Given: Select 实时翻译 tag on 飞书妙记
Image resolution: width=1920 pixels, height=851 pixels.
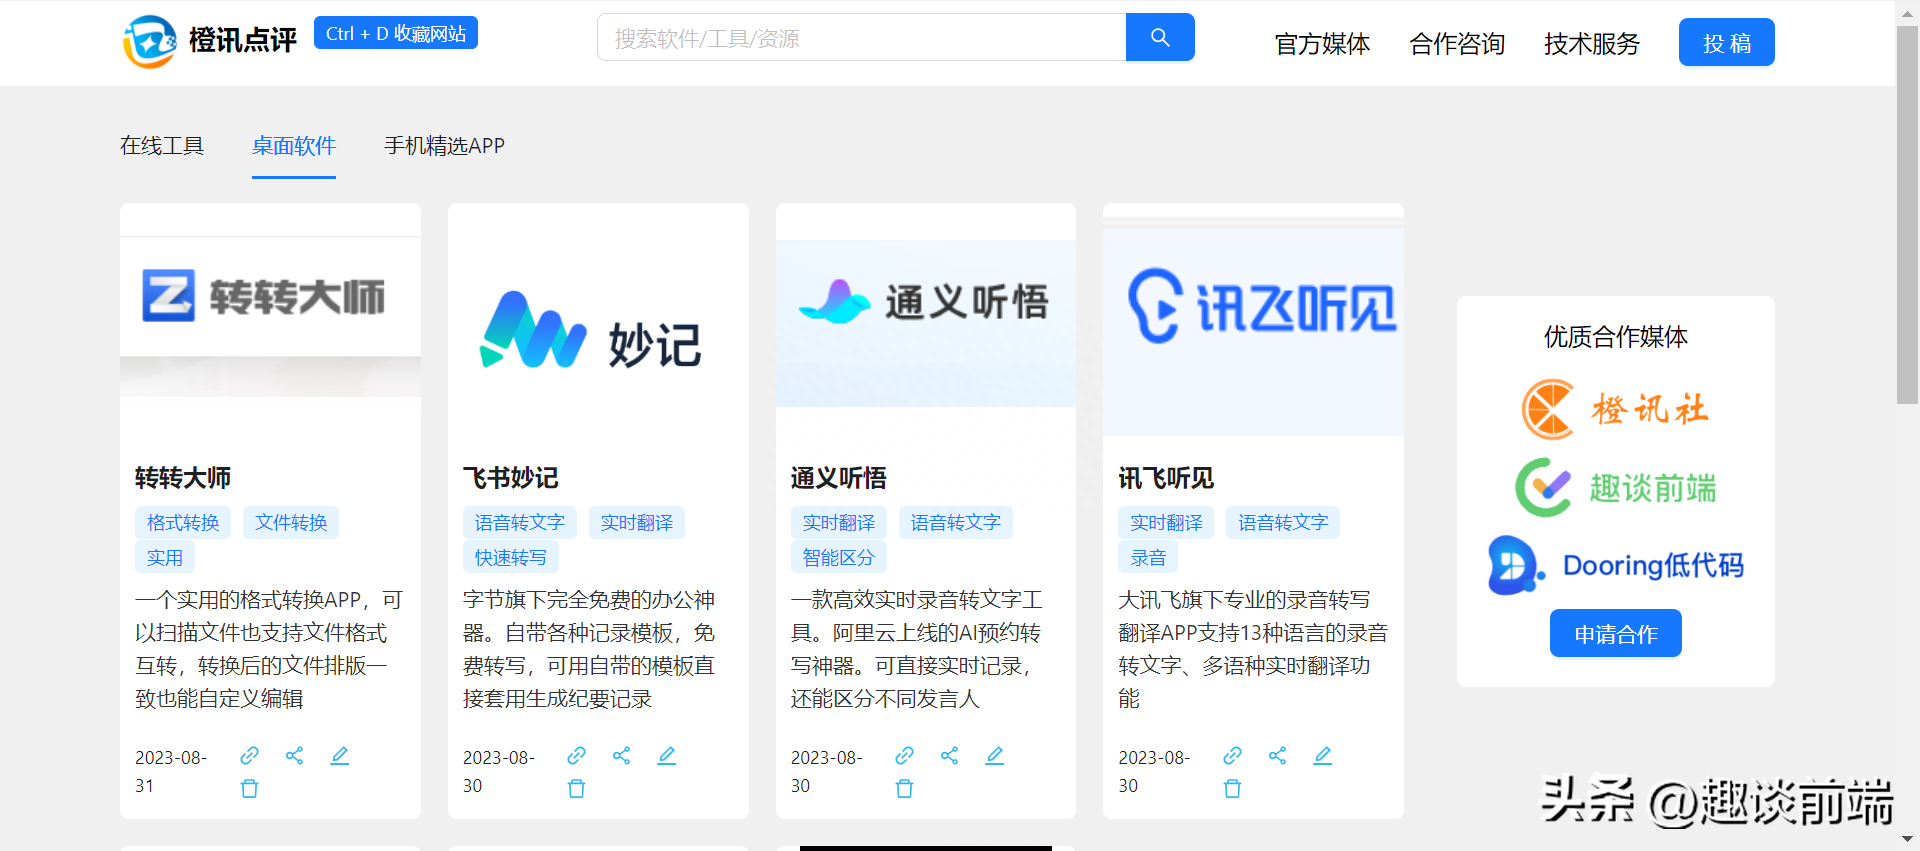Looking at the screenshot, I should pos(637,522).
